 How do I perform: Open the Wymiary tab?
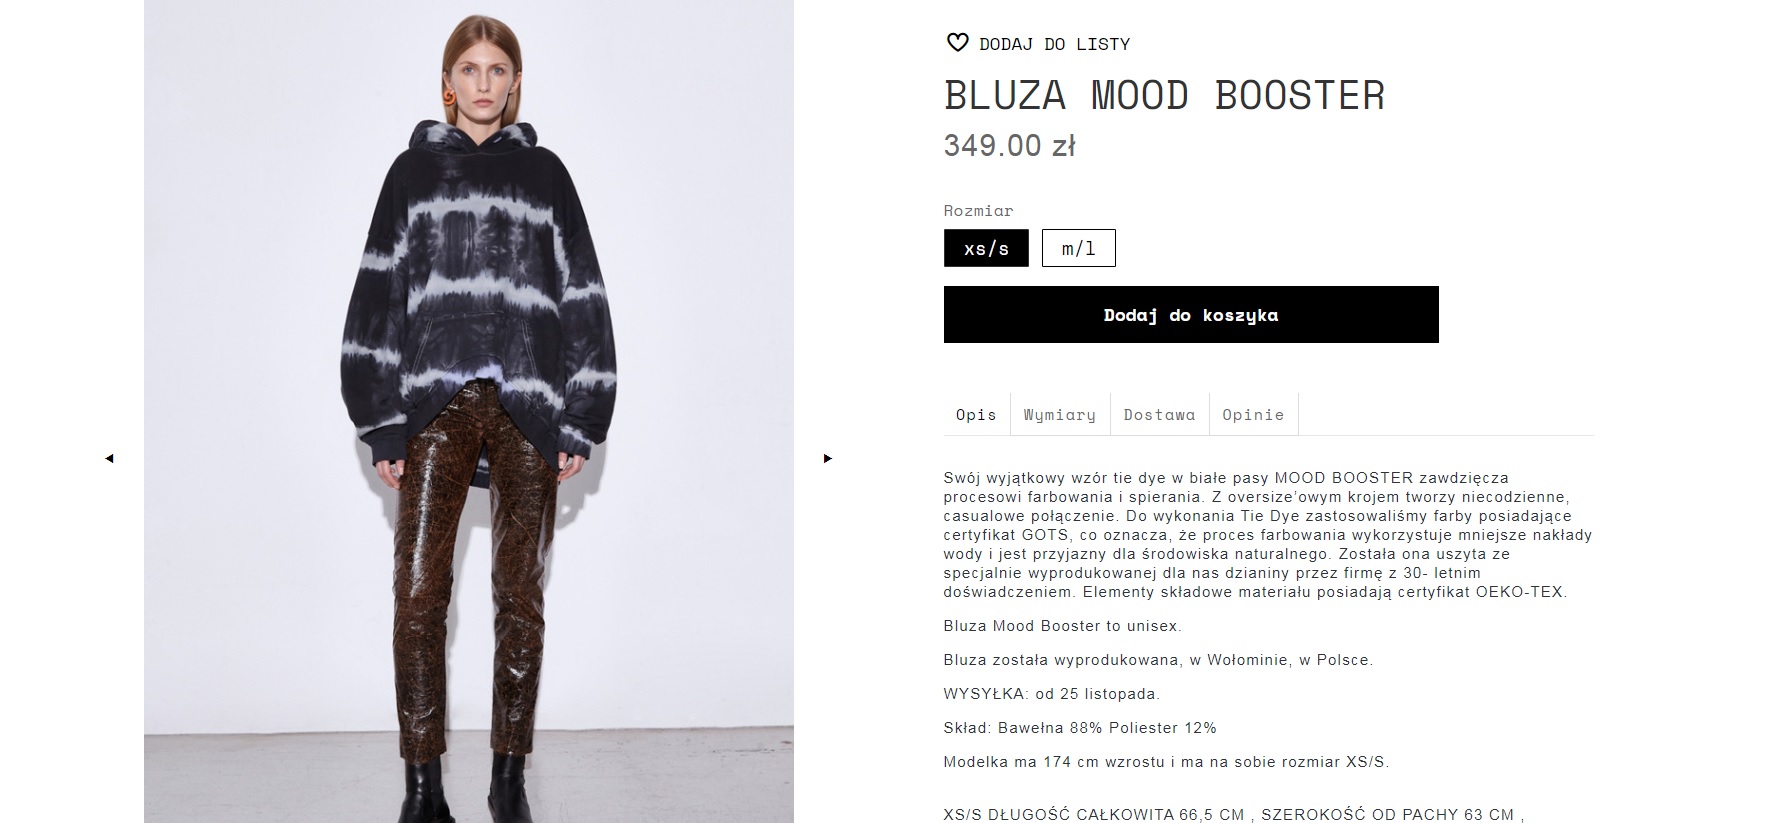[x=1060, y=414]
